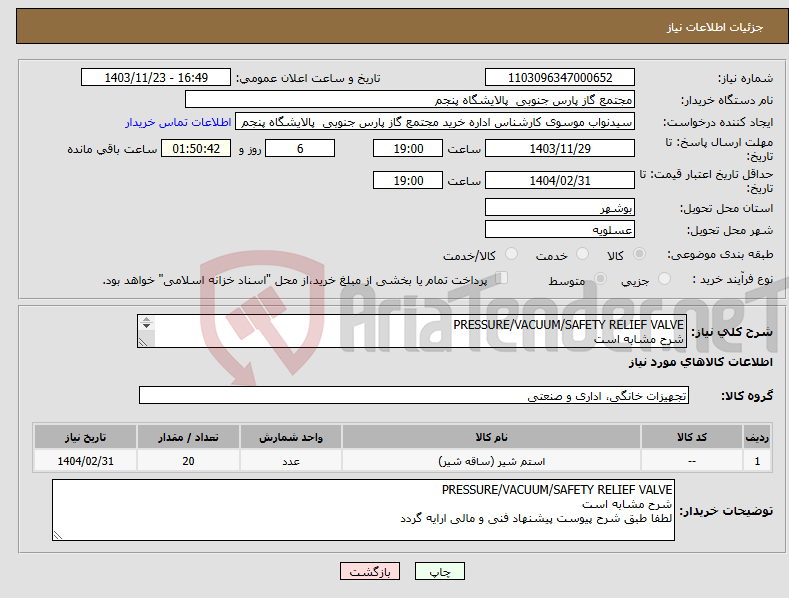Click the بازگشت (back) button
Screen dimensions: 789x598
(370, 571)
